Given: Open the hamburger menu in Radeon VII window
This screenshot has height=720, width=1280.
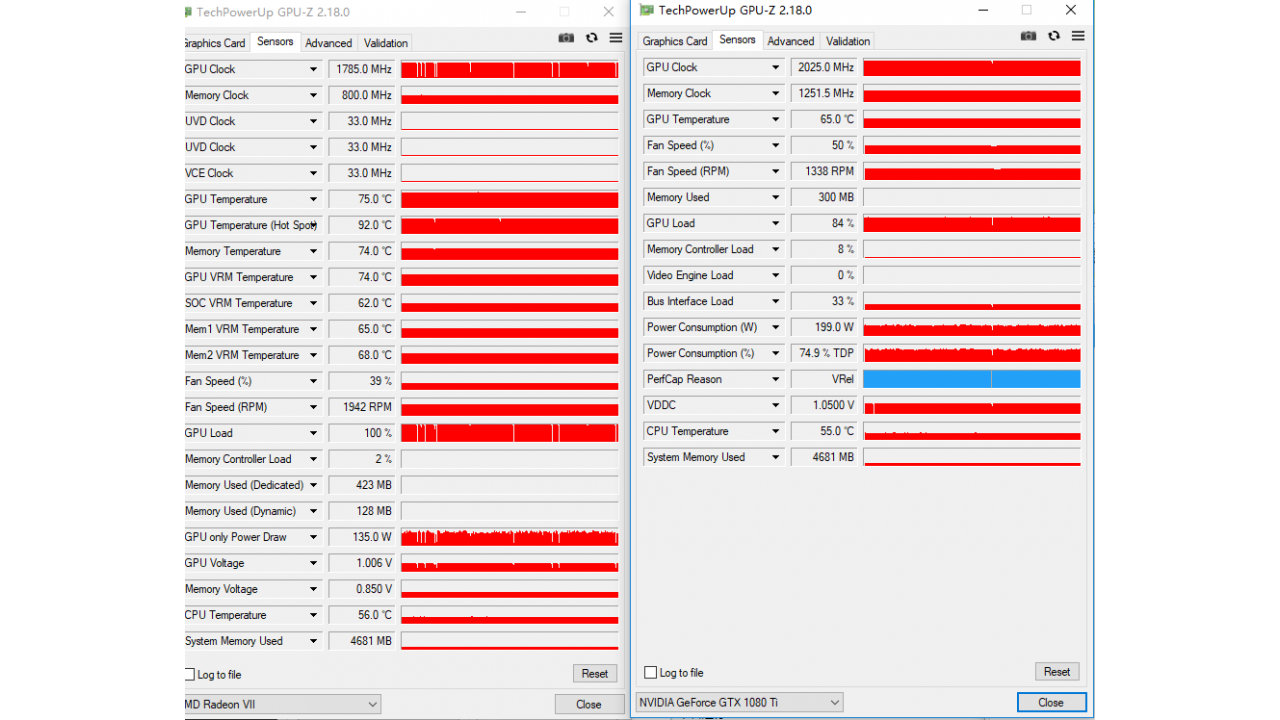Looking at the screenshot, I should pos(616,38).
